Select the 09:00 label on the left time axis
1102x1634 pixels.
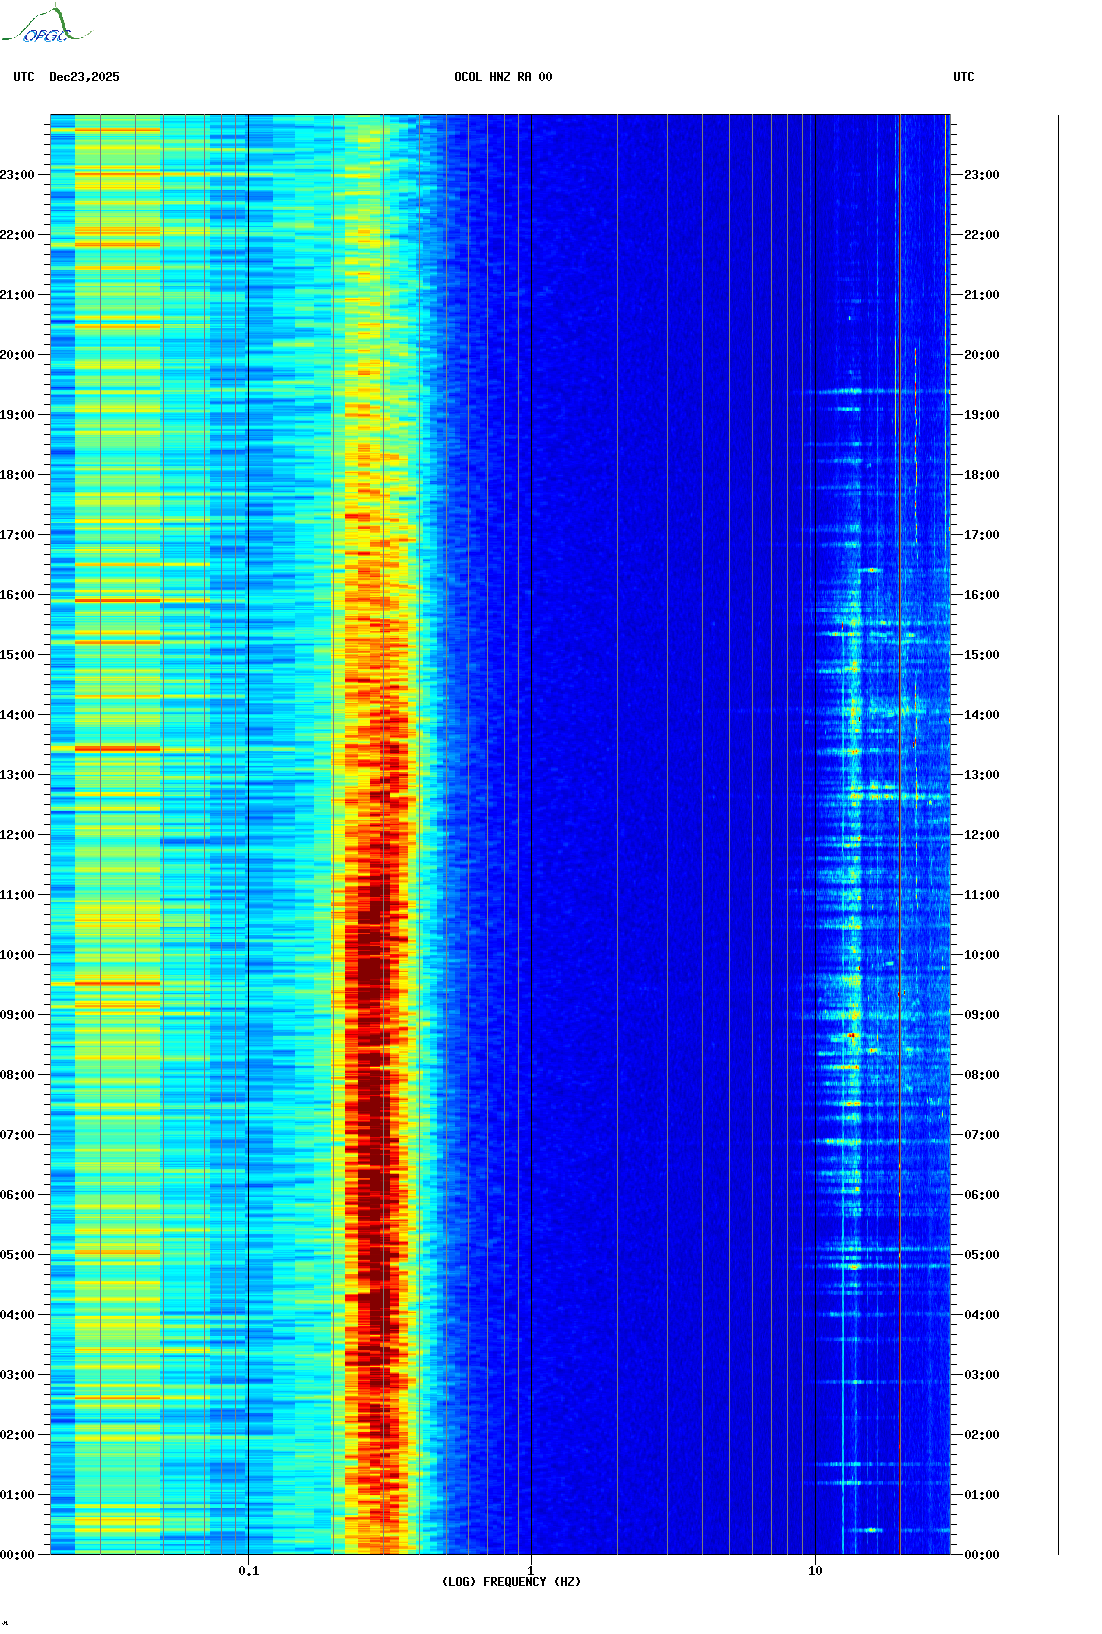click(17, 1015)
